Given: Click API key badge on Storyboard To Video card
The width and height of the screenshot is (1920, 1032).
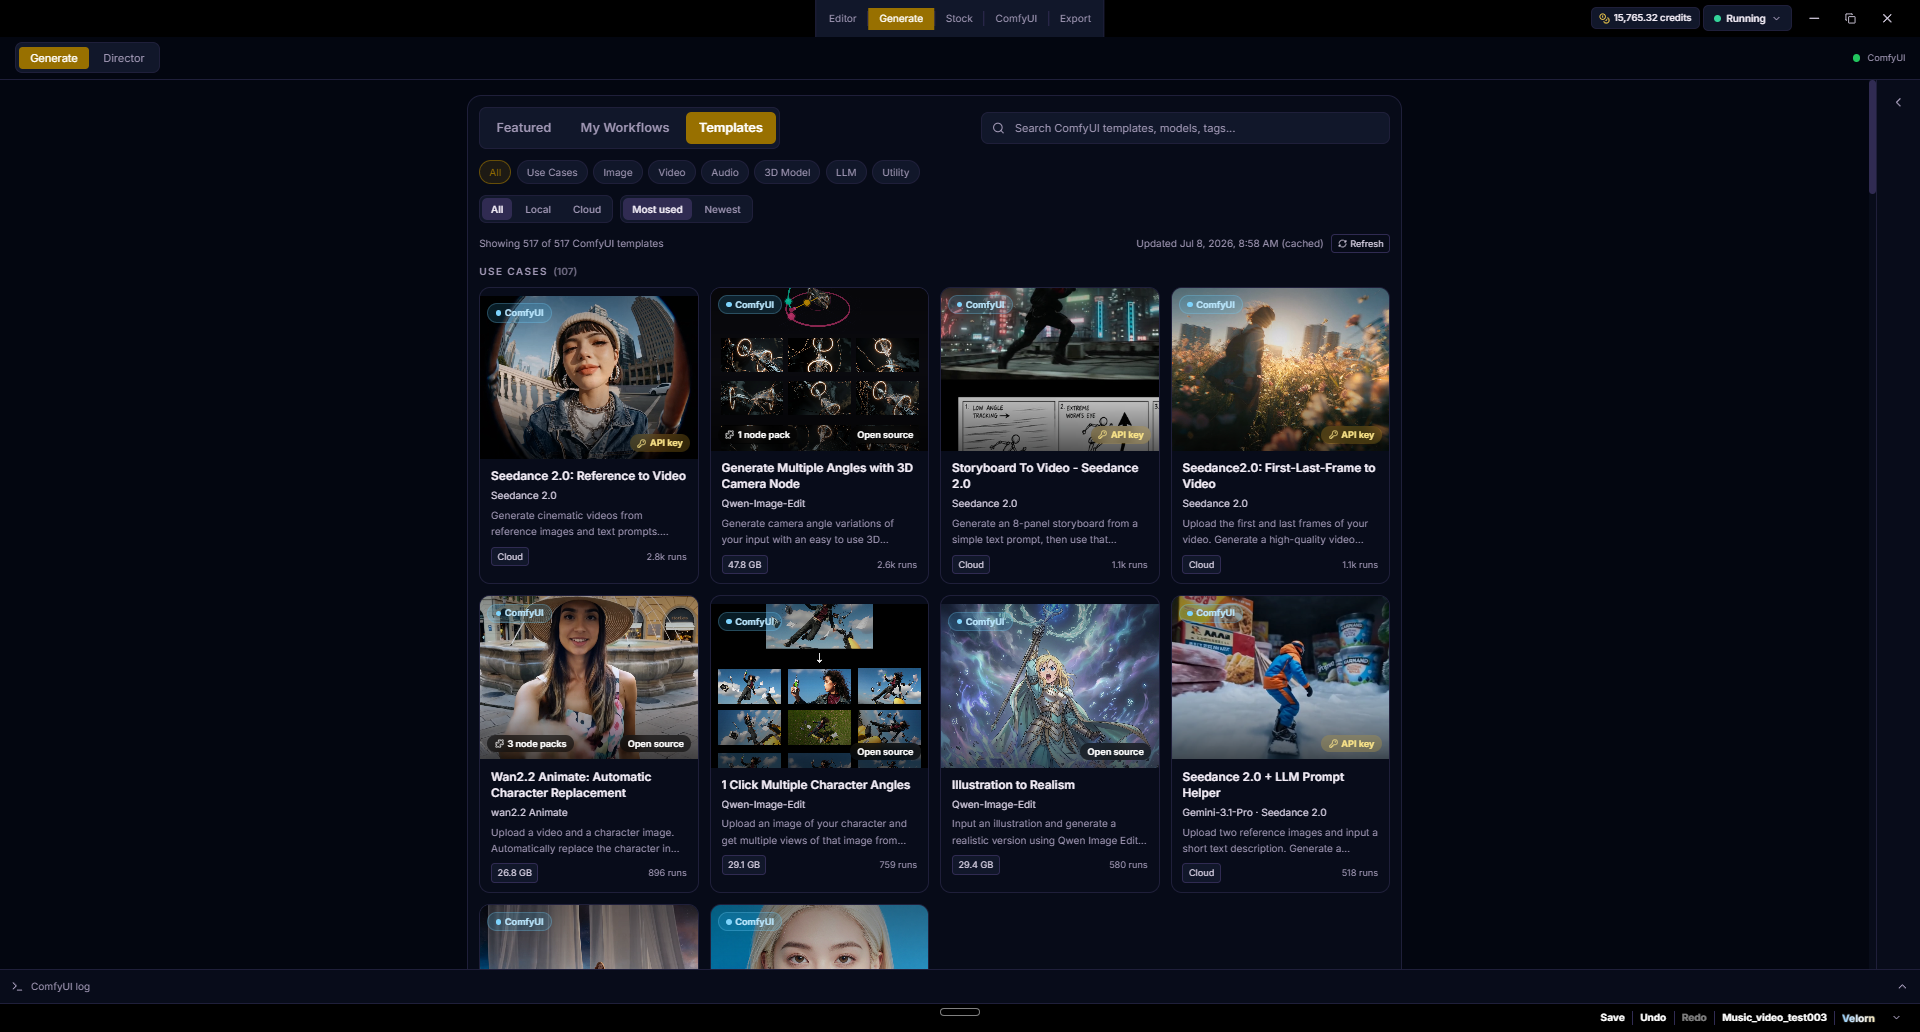Looking at the screenshot, I should click(x=1121, y=435).
